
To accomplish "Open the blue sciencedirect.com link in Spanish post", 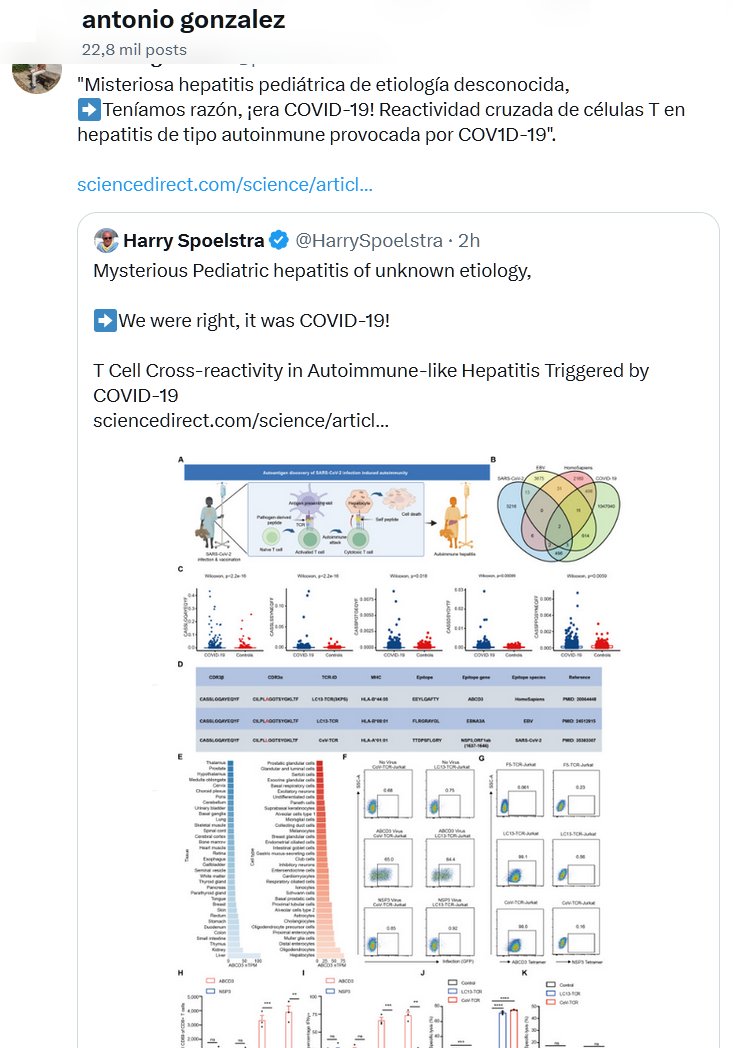I will (225, 185).
